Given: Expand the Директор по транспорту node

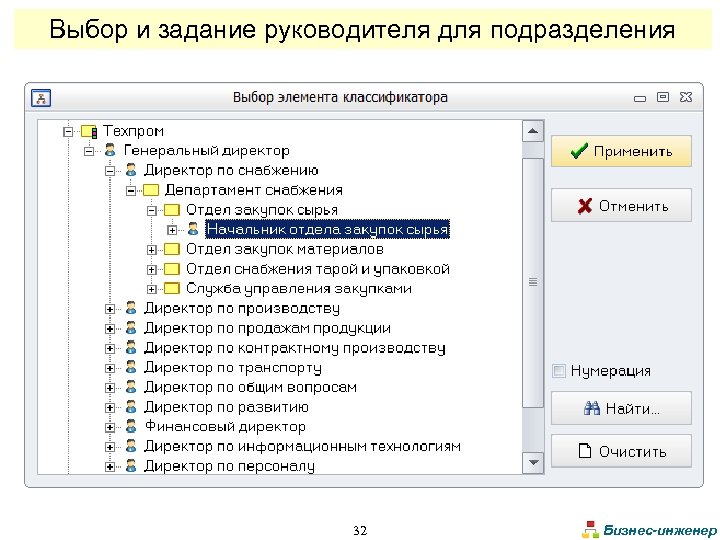Looking at the screenshot, I should (110, 368).
